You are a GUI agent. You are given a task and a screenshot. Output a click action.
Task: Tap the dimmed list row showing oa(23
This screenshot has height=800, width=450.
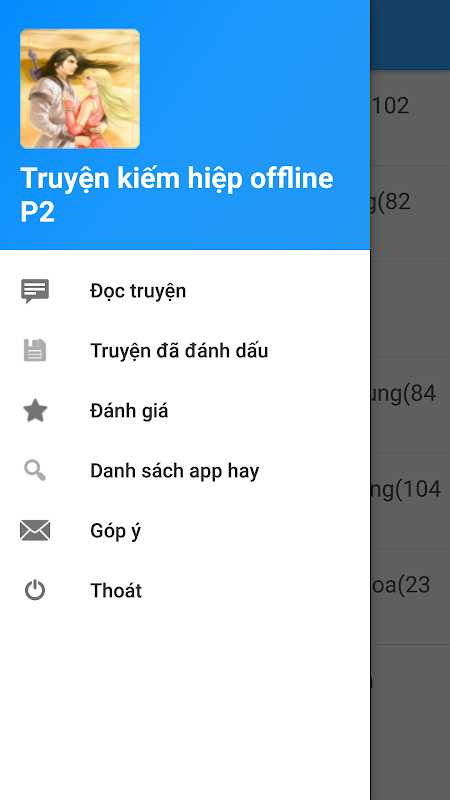click(410, 596)
